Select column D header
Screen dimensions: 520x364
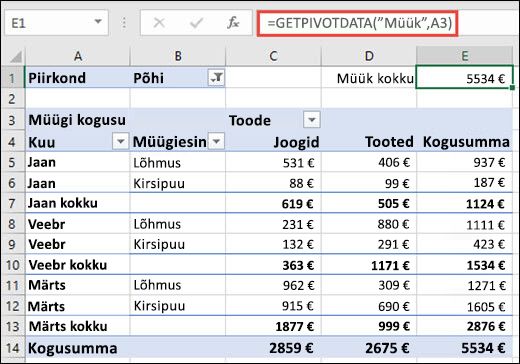[369, 56]
